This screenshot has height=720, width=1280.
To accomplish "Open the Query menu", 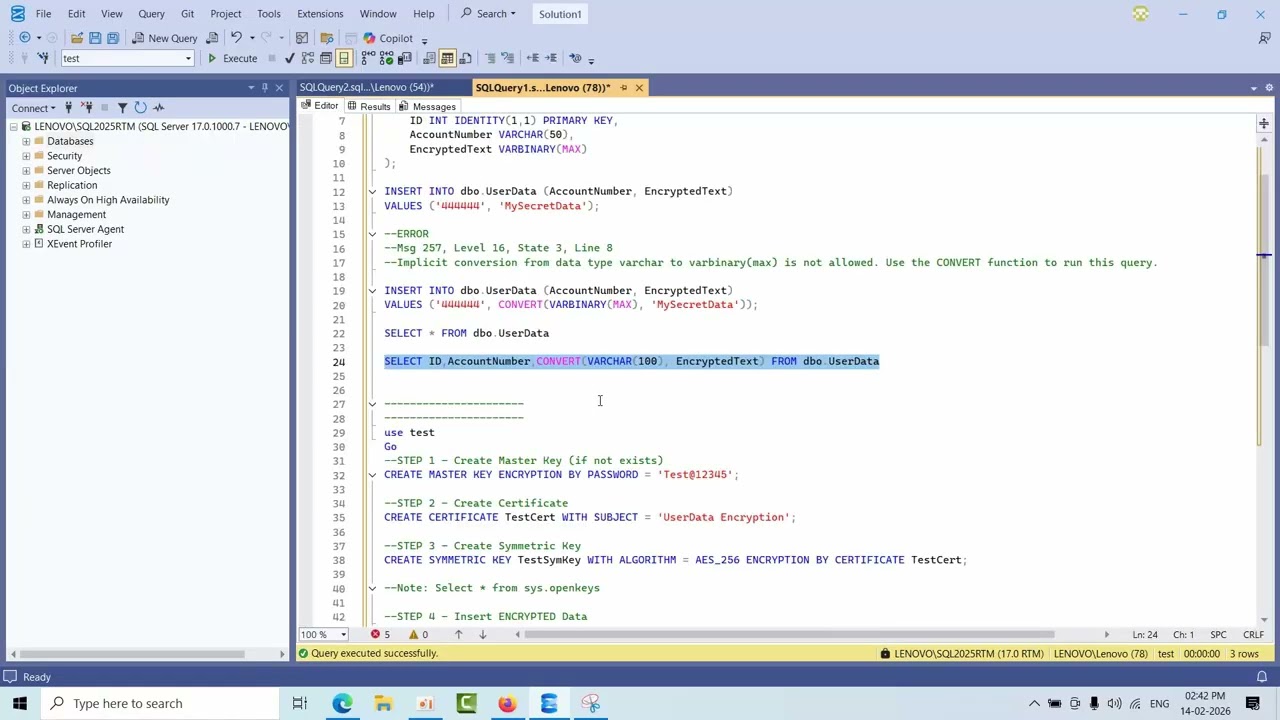I will point(151,14).
